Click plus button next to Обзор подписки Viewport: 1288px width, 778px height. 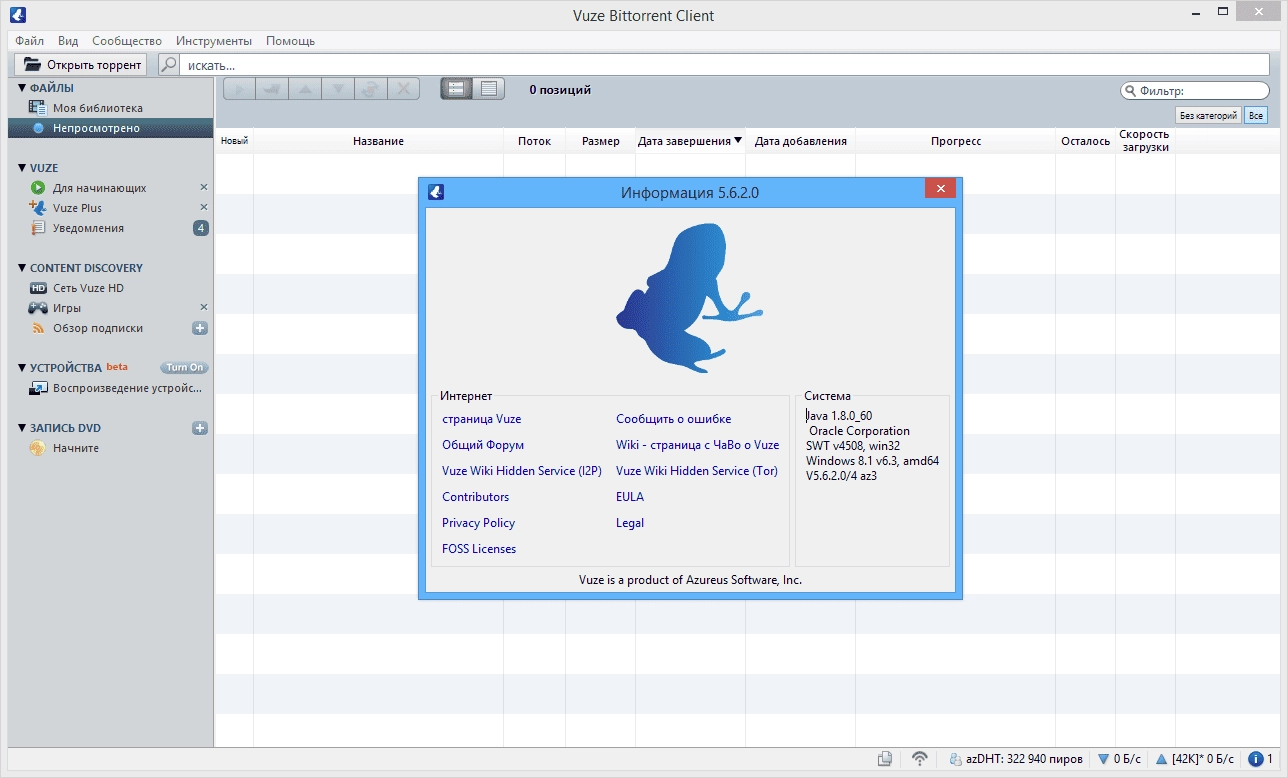200,328
